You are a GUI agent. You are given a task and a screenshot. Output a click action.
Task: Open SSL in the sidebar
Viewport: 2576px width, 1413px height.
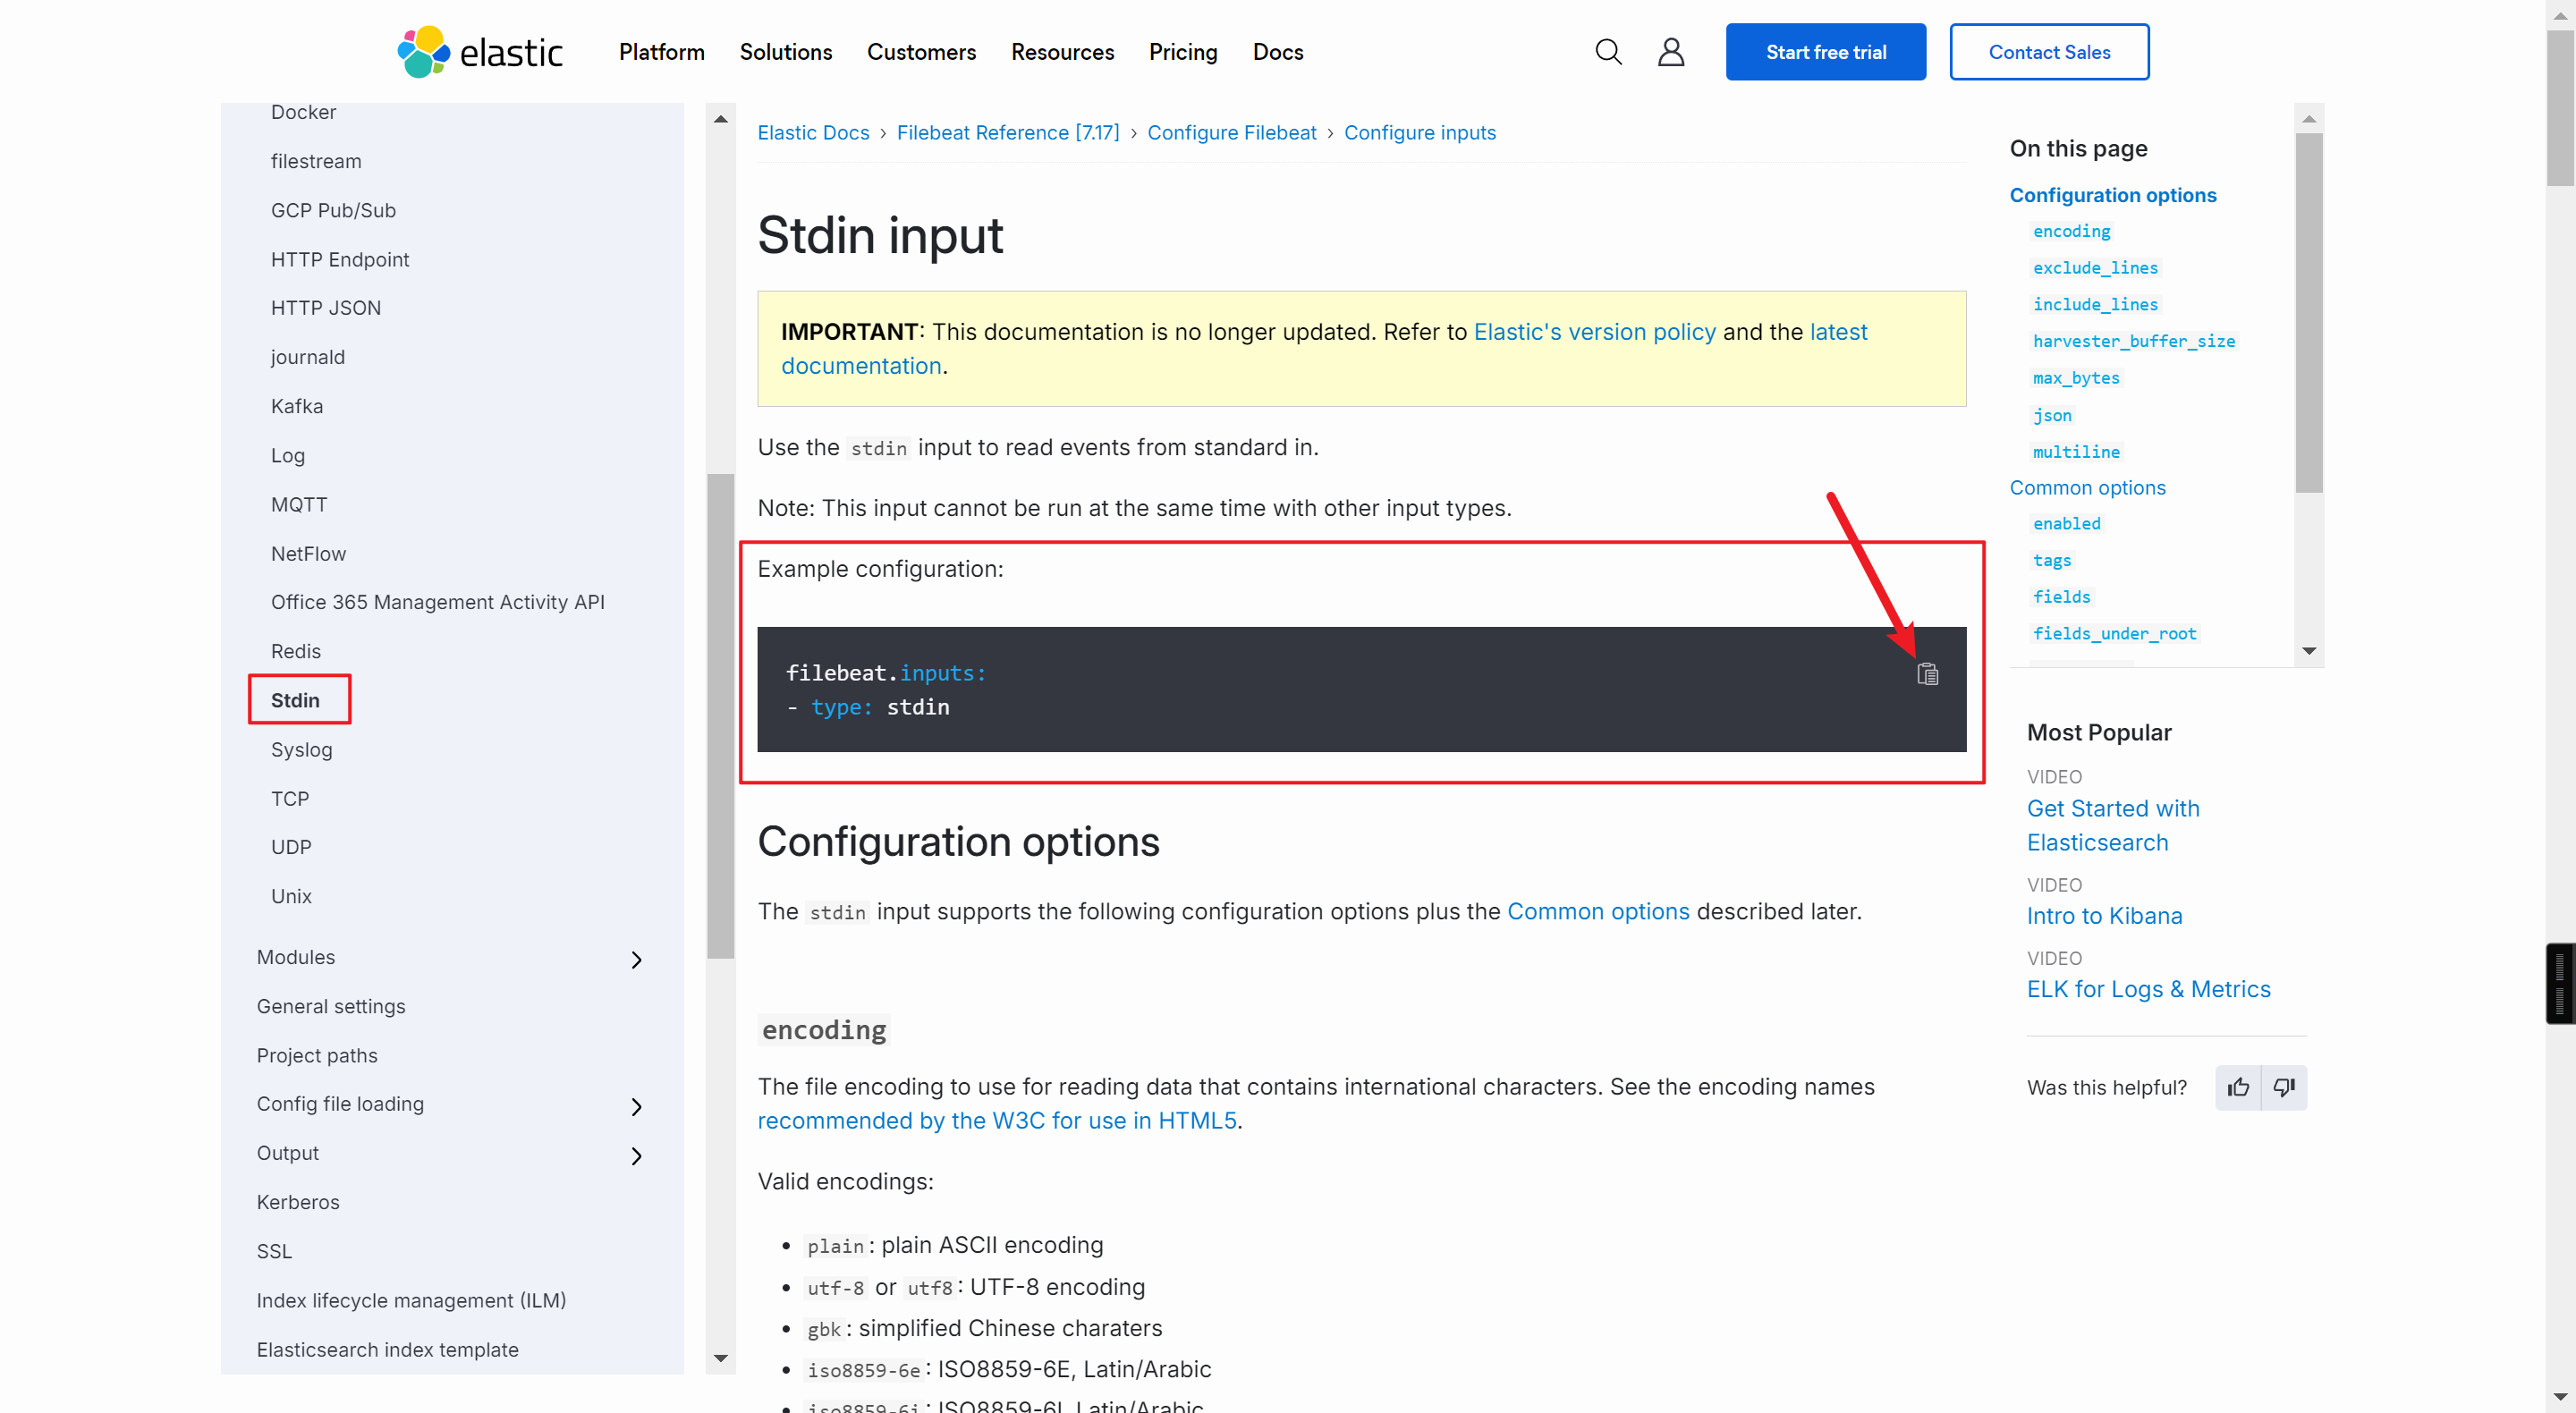coord(274,1251)
